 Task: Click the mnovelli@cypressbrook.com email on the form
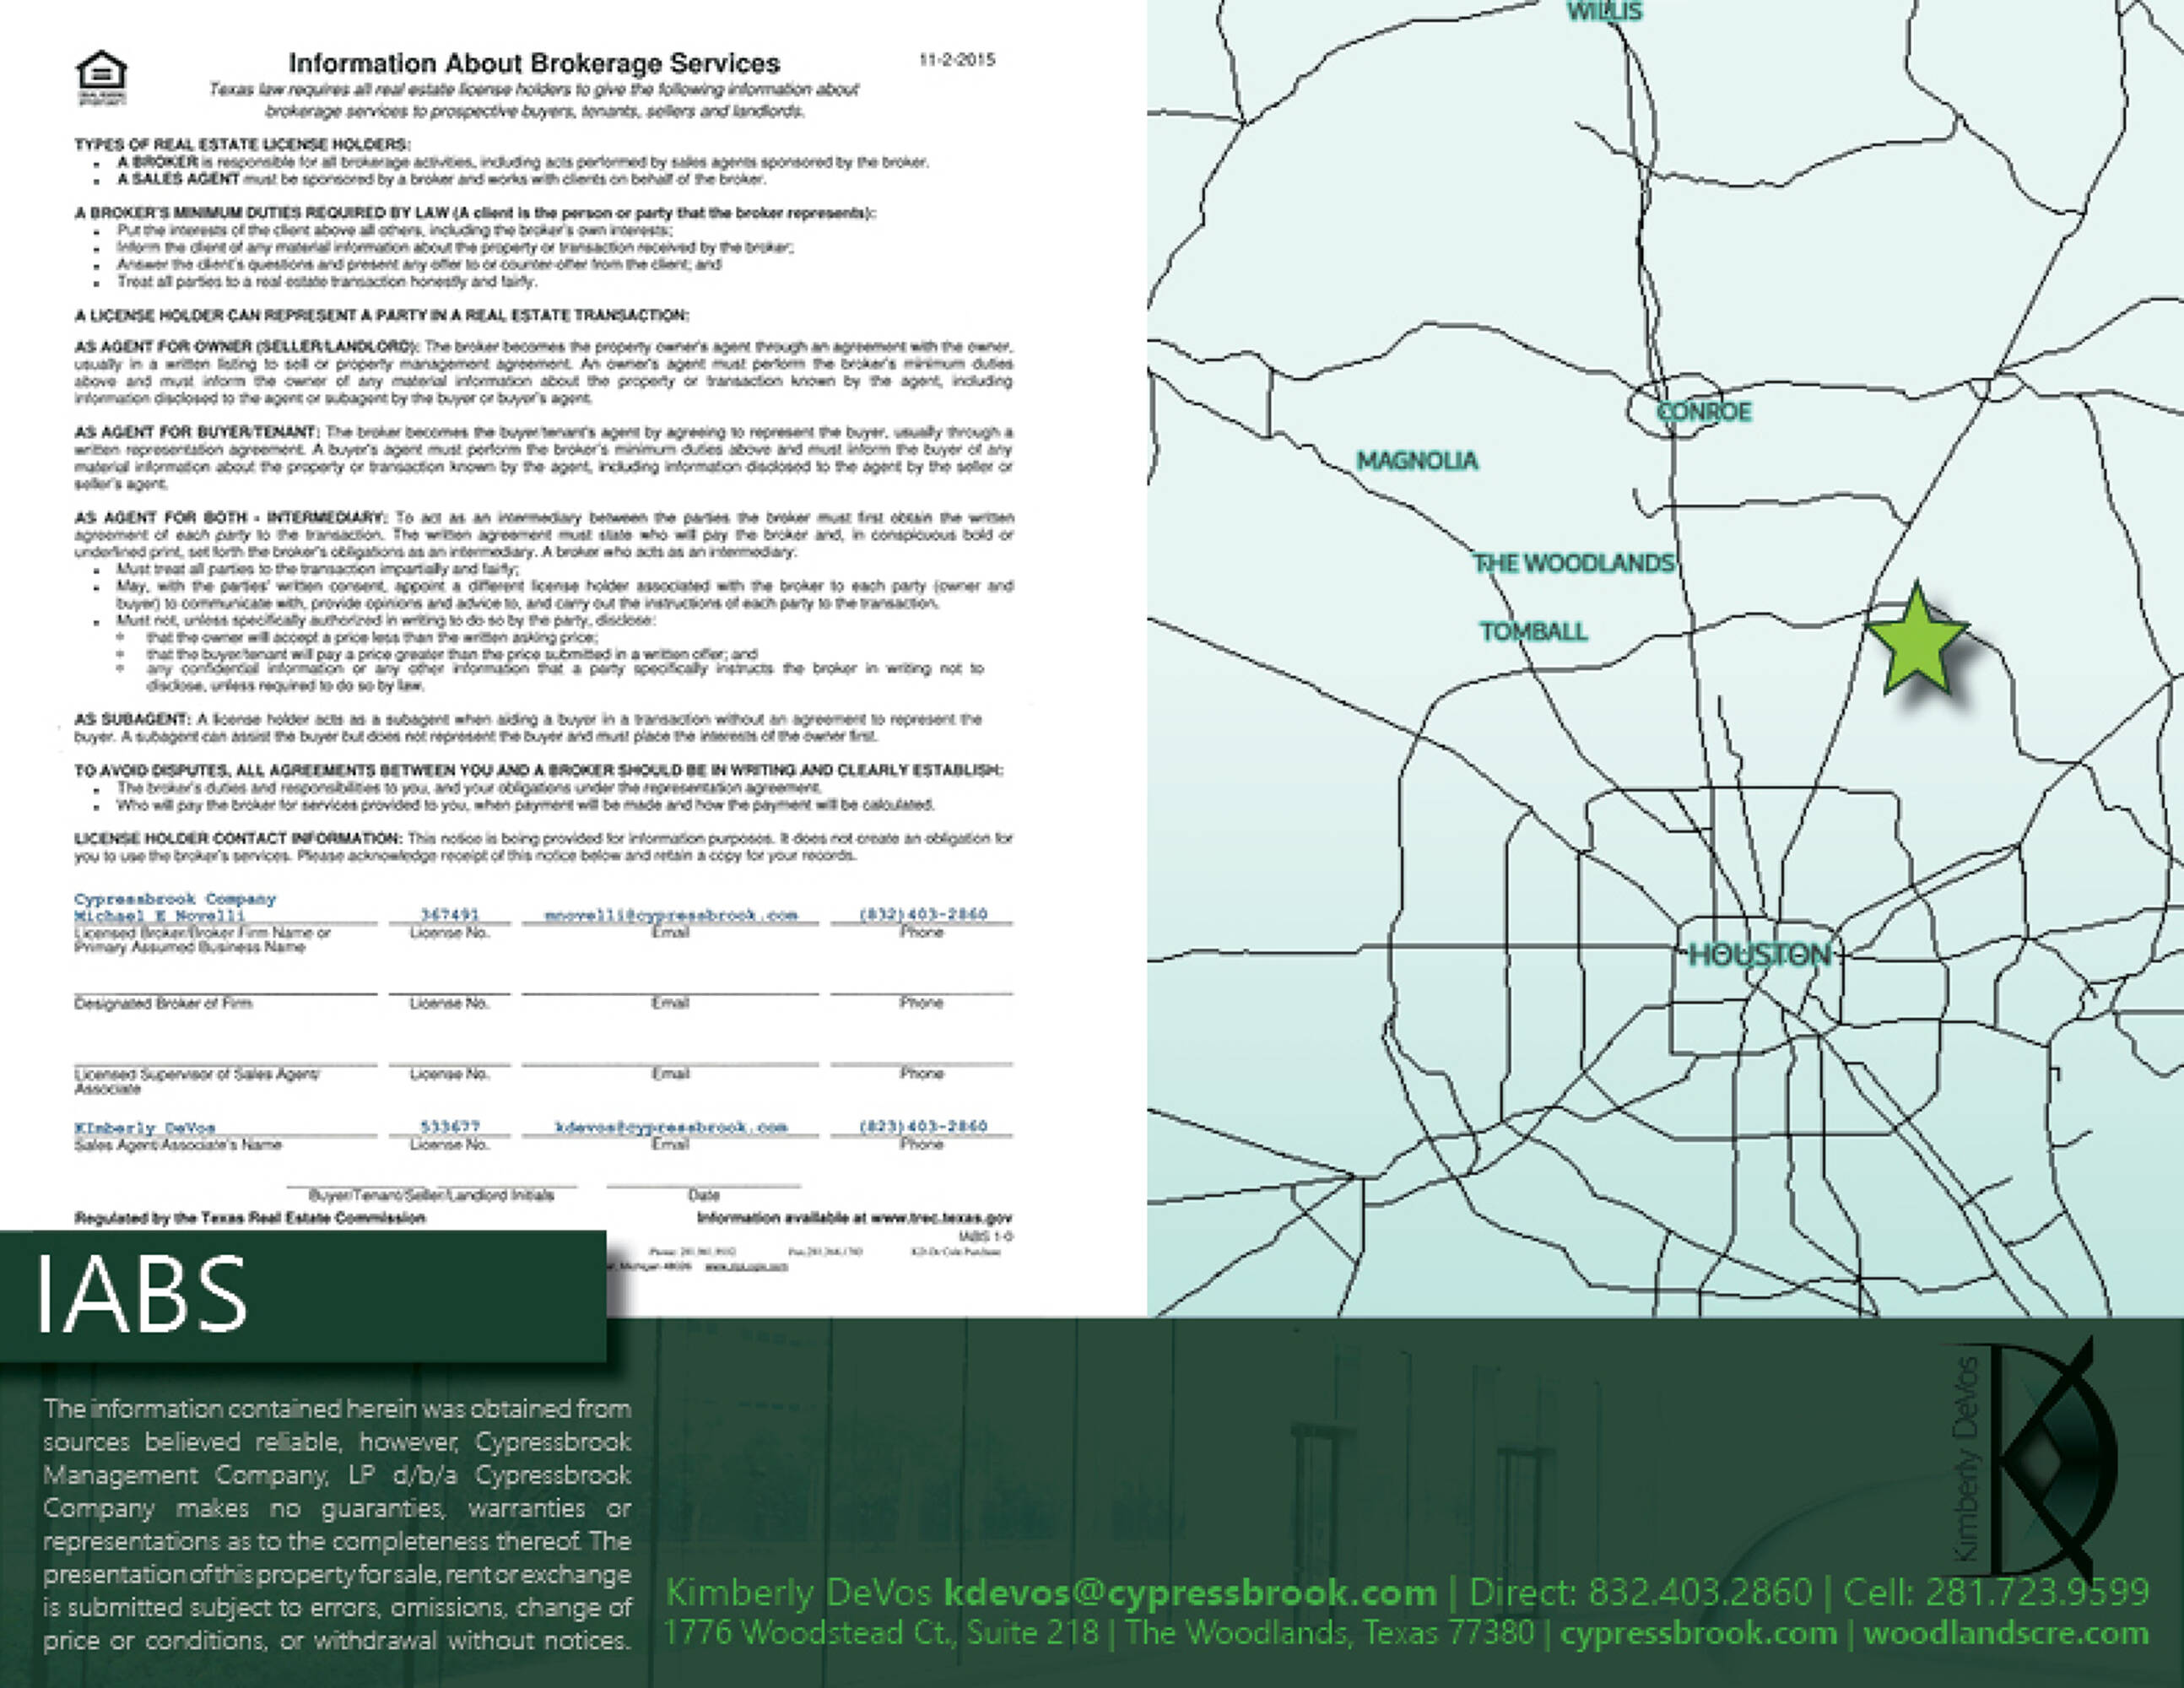tap(670, 915)
